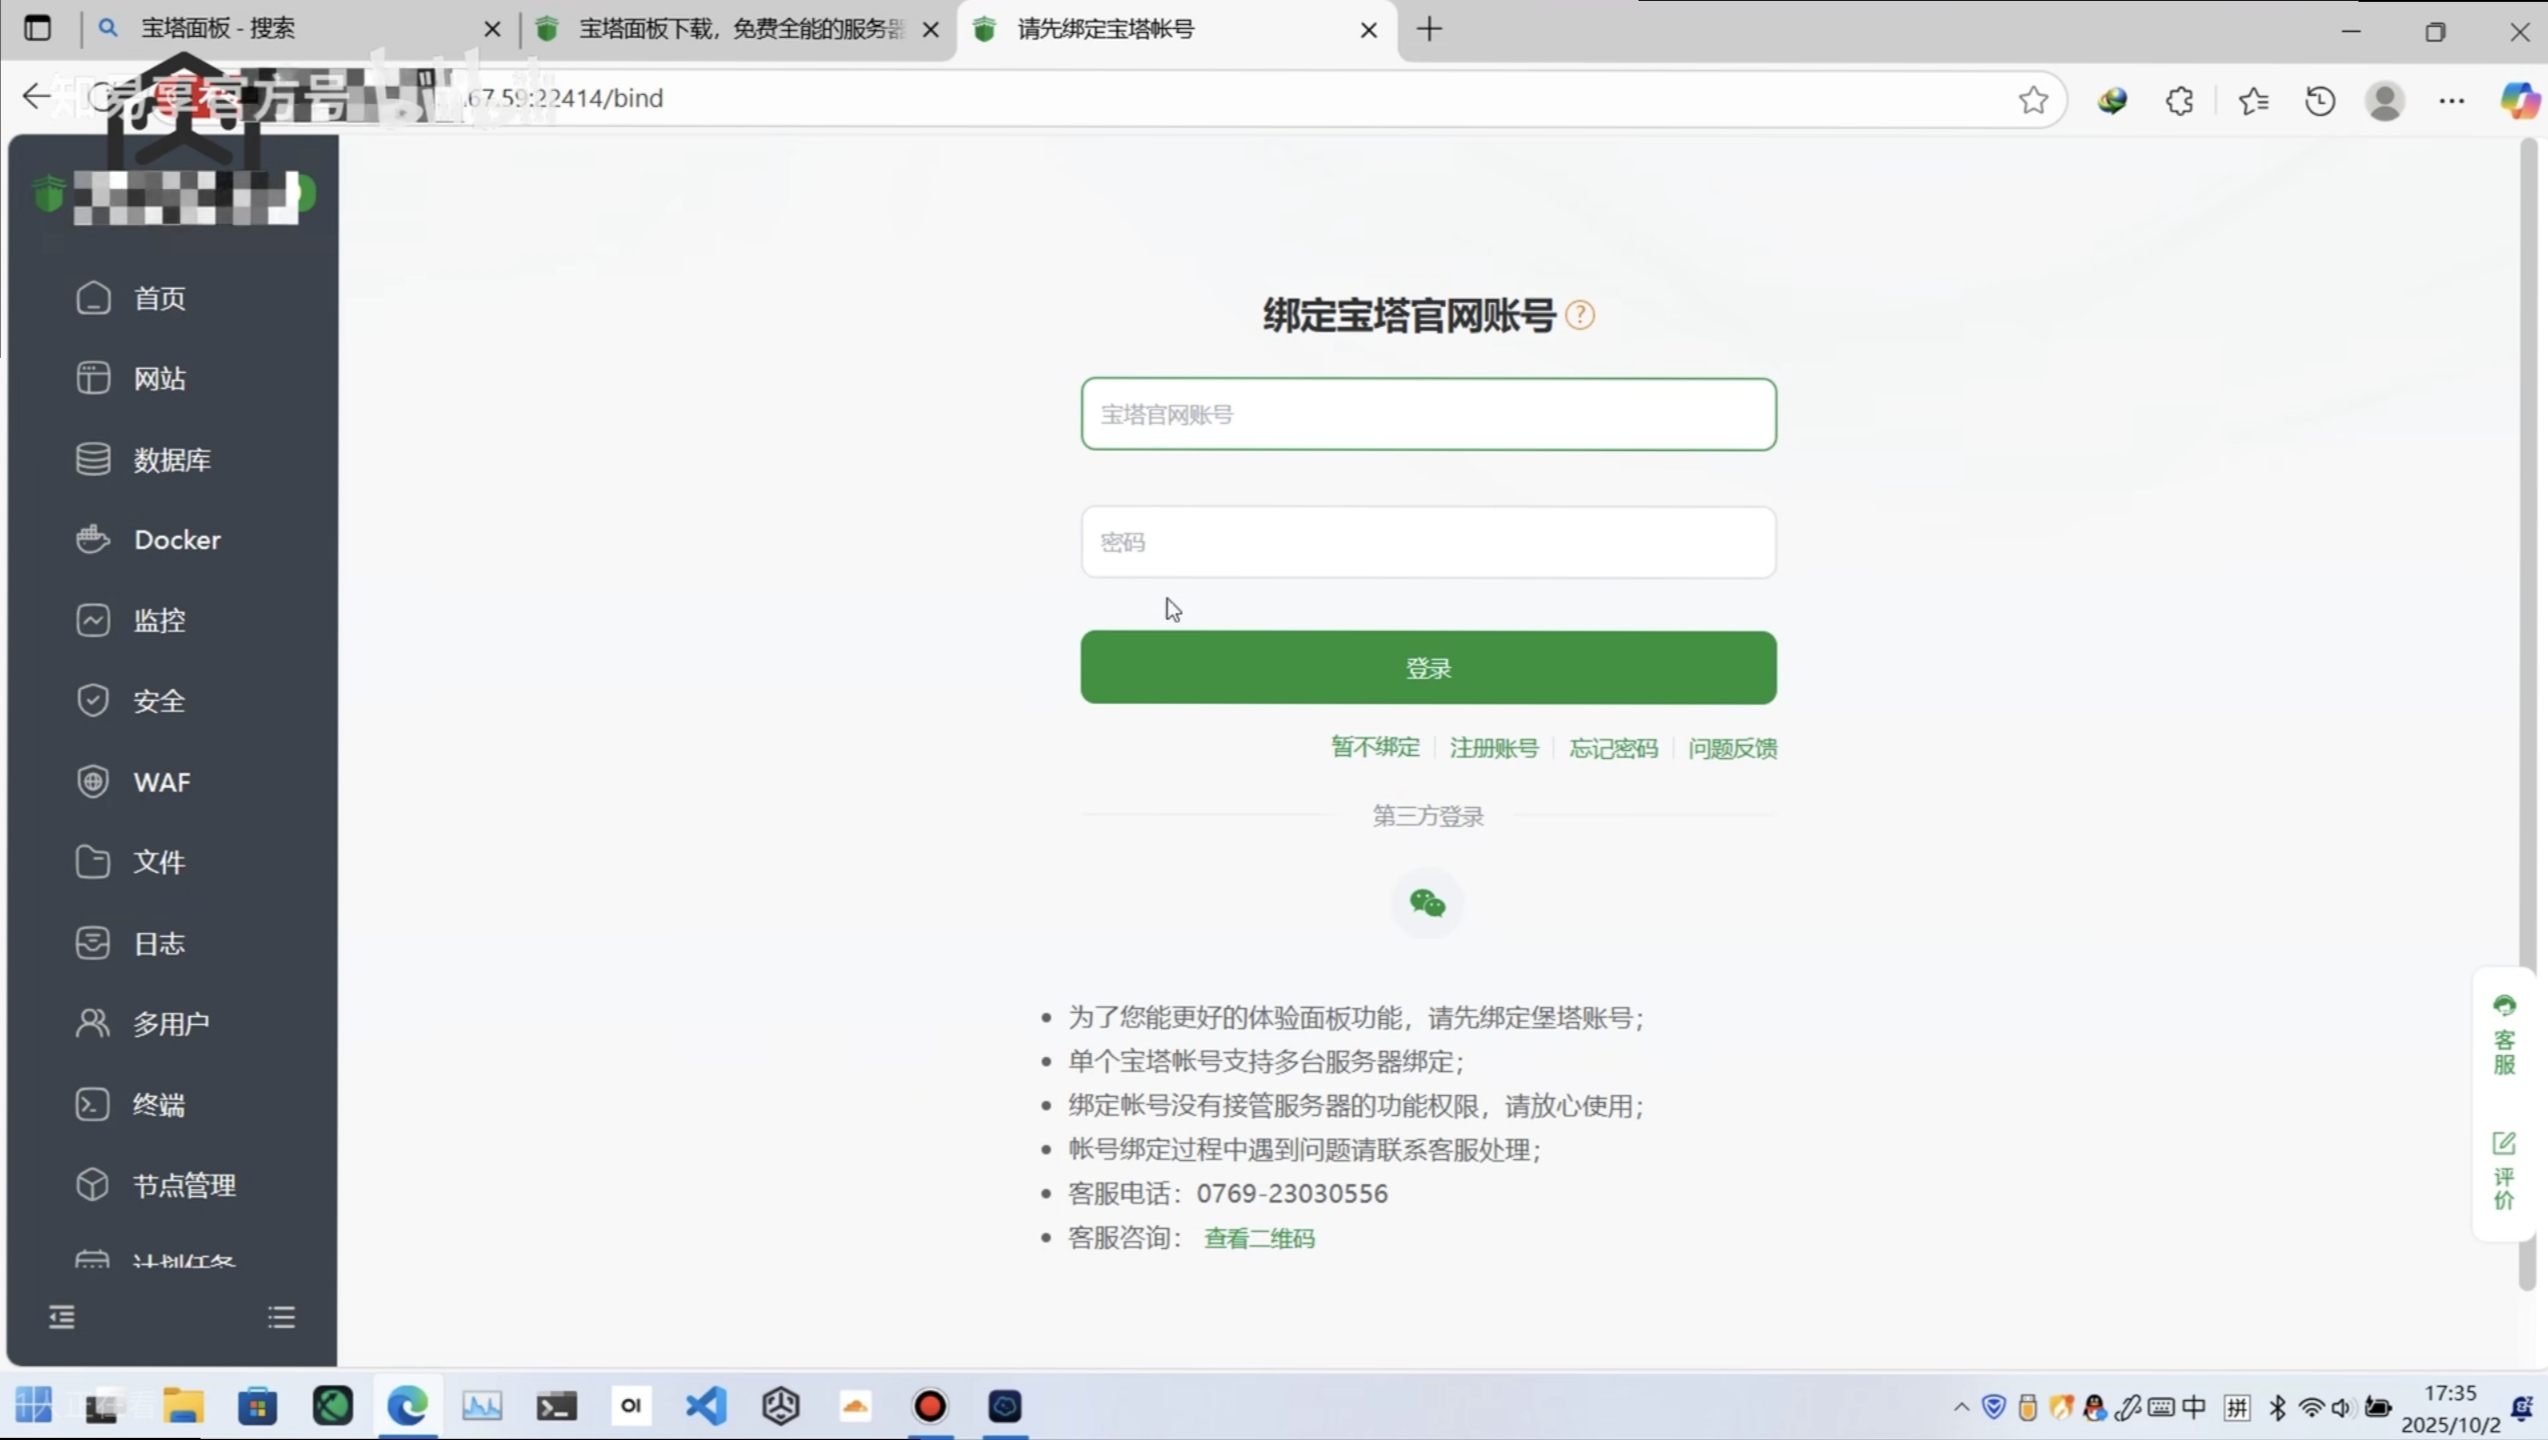
Task: Add page to favorites with star icon
Action: pyautogui.click(x=2033, y=100)
